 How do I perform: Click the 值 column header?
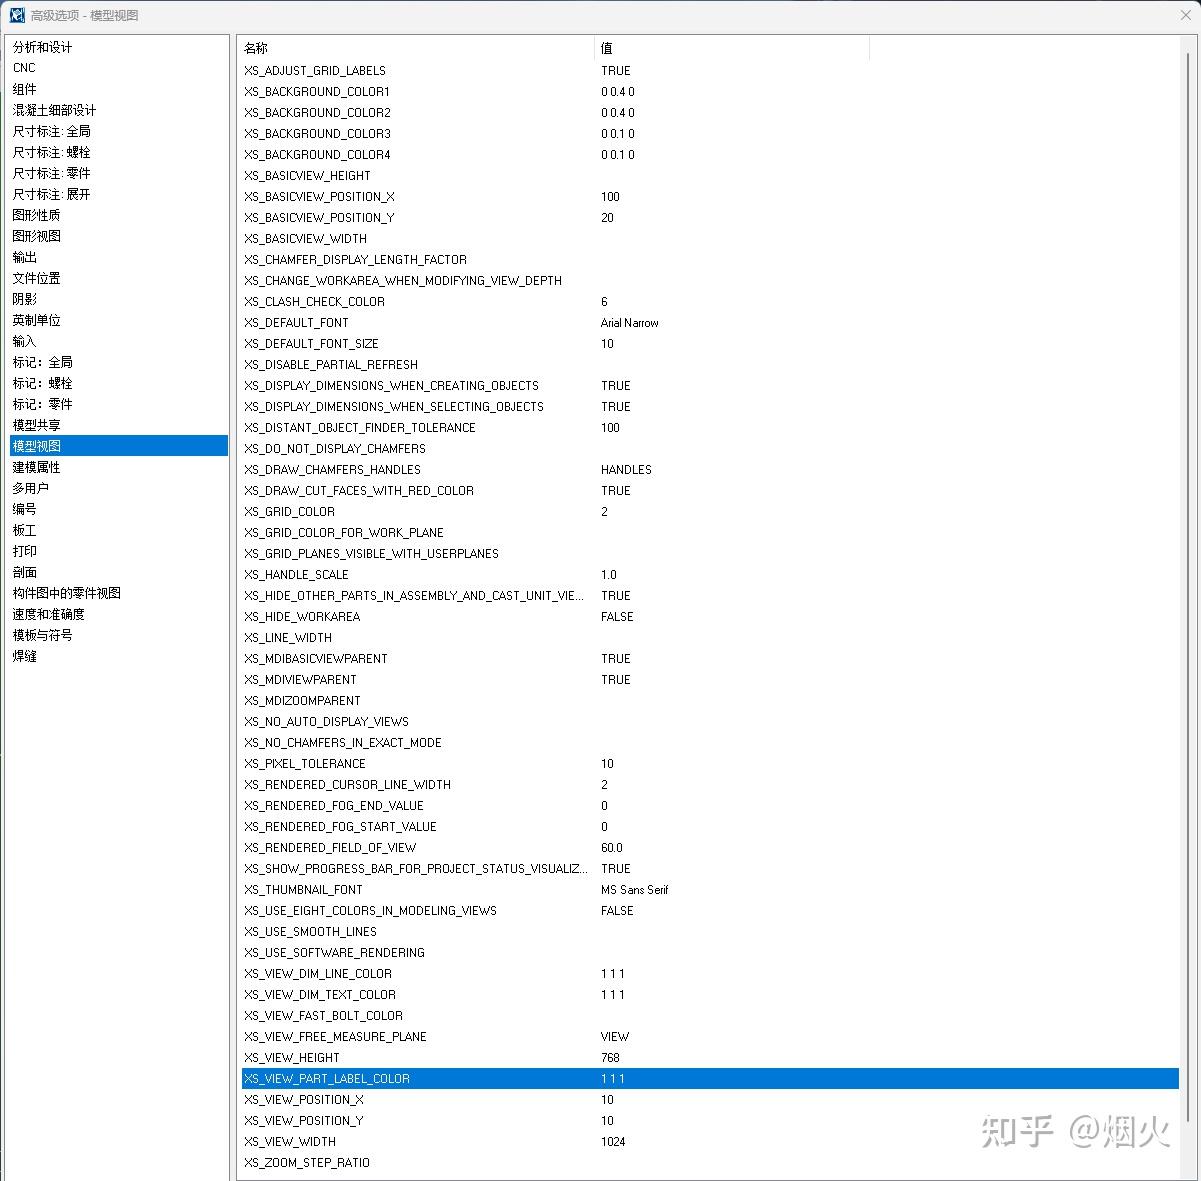[732, 48]
